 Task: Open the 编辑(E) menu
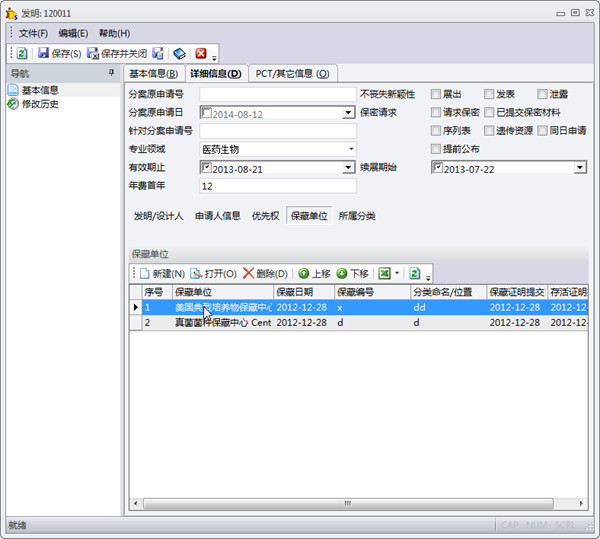pyautogui.click(x=73, y=33)
